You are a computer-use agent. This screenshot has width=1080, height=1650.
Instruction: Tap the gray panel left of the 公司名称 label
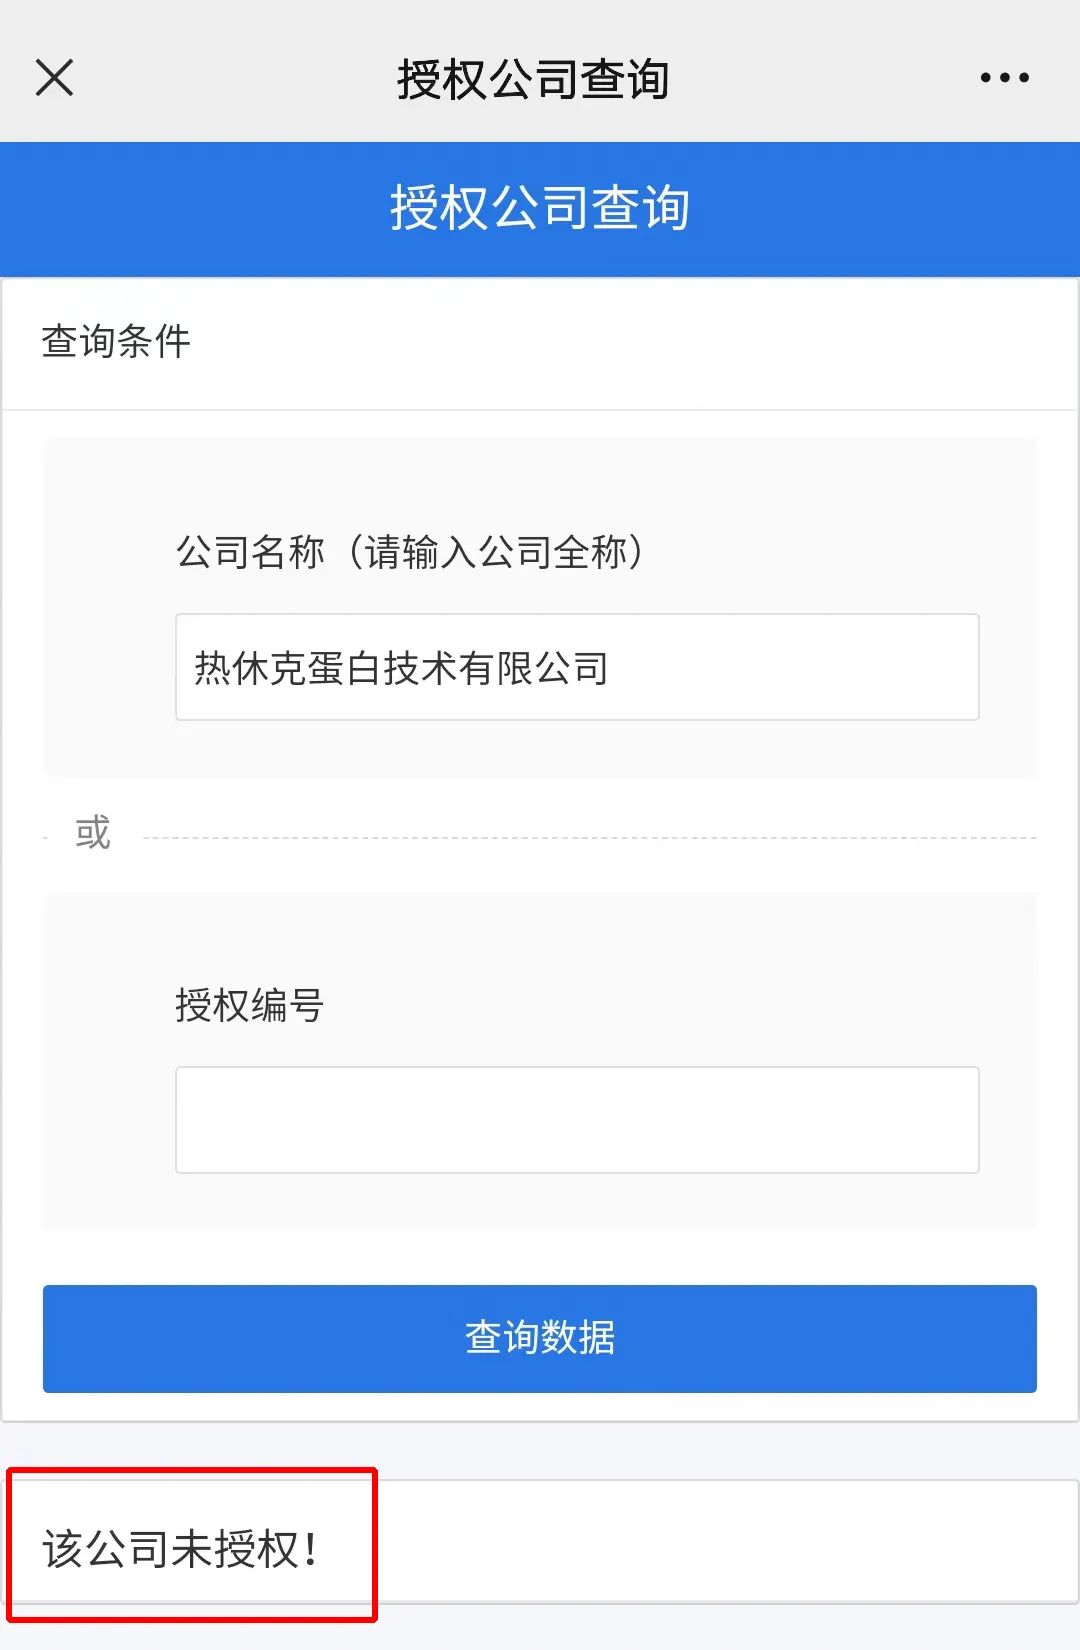click(x=109, y=607)
